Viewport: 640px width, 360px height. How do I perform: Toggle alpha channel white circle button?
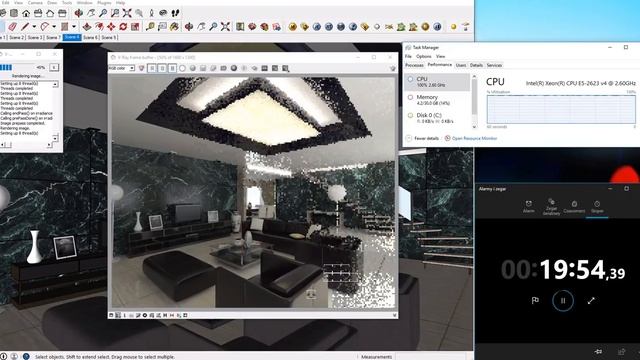tap(182, 68)
